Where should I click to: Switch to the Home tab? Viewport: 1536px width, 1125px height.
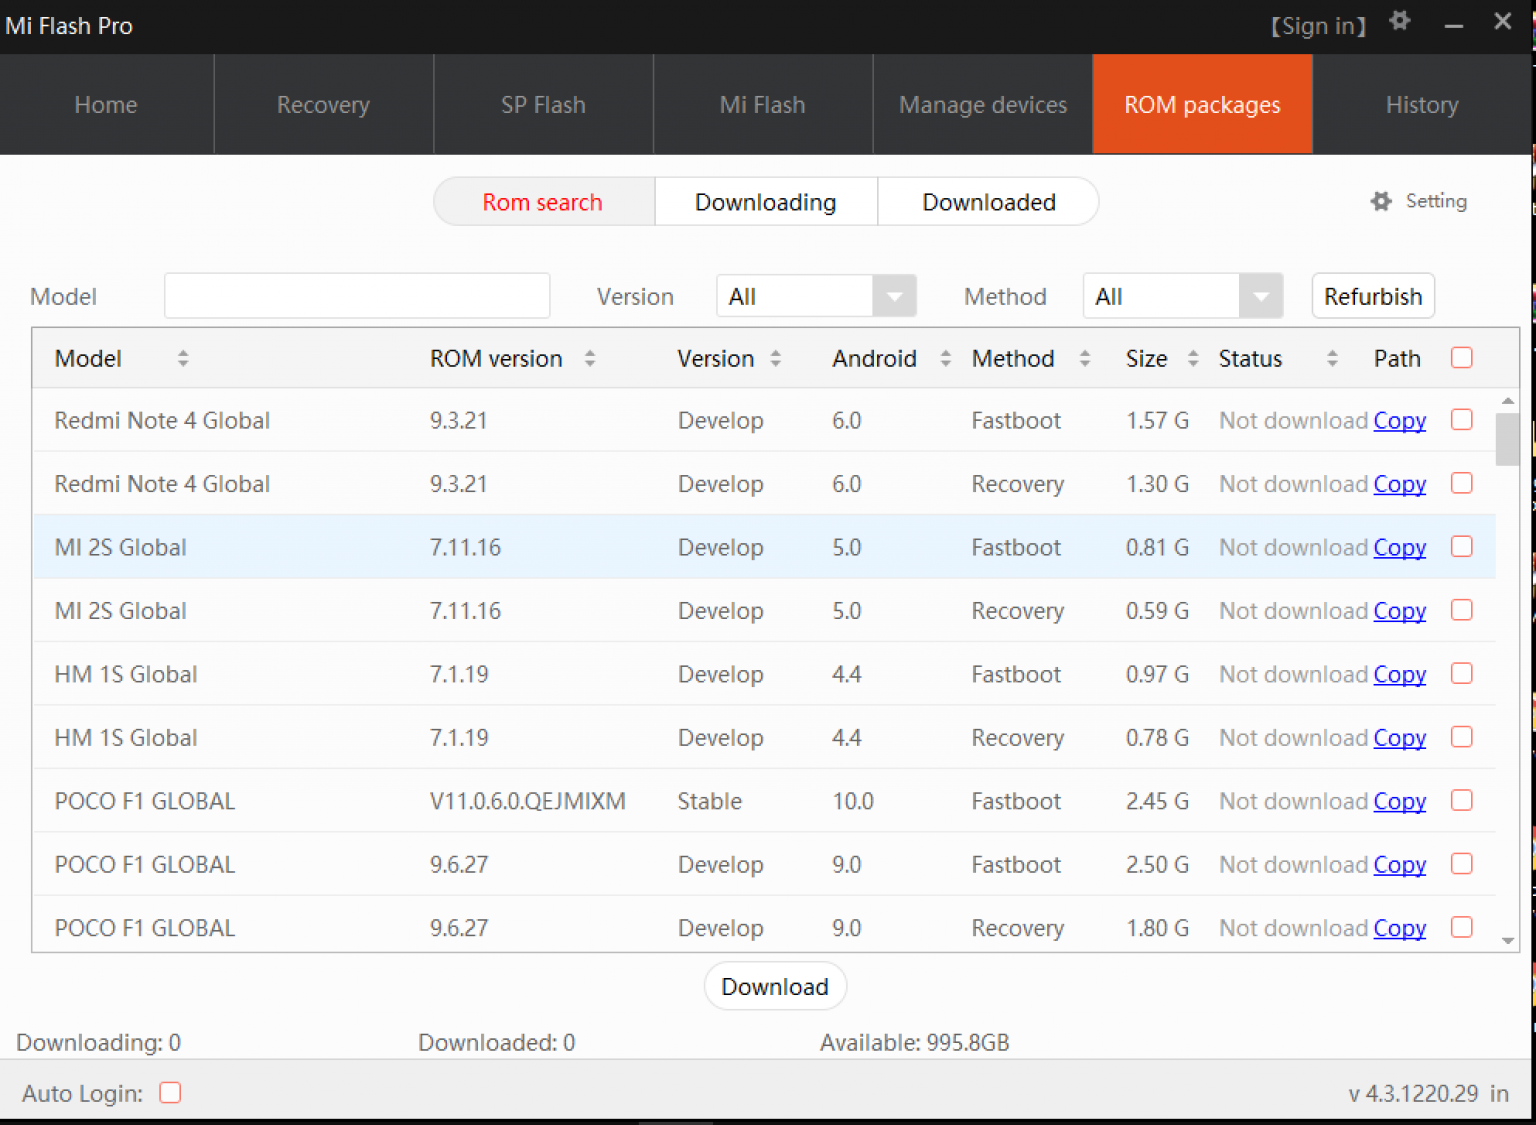click(106, 104)
